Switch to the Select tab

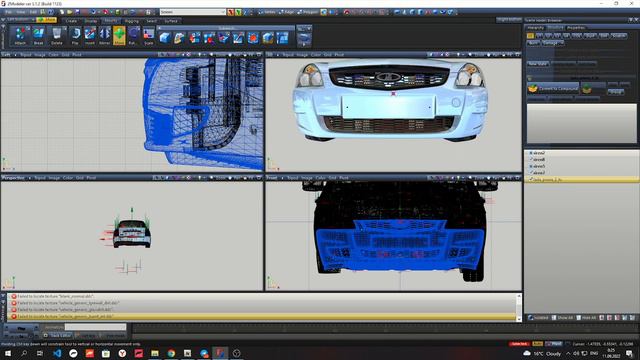pyautogui.click(x=151, y=21)
